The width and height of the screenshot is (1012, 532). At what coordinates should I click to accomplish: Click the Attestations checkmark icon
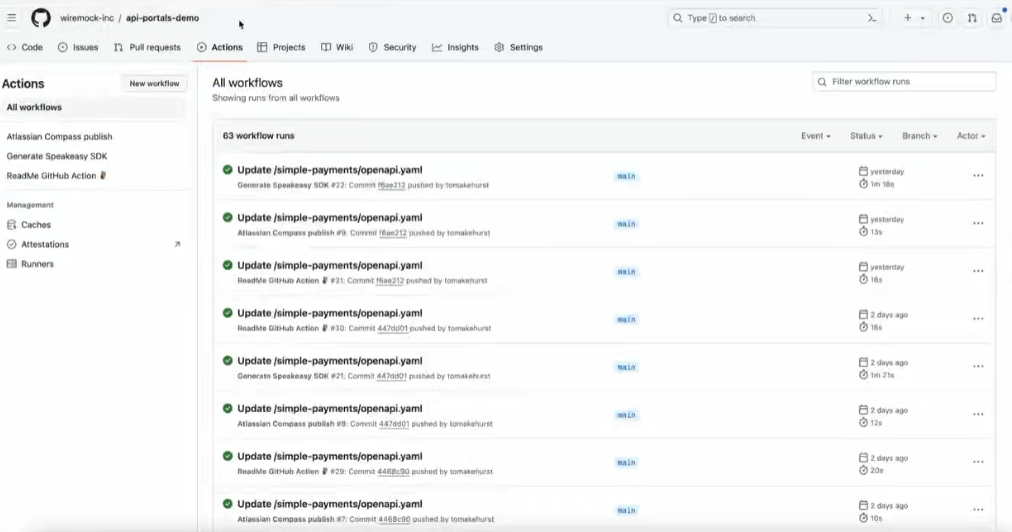click(x=12, y=244)
